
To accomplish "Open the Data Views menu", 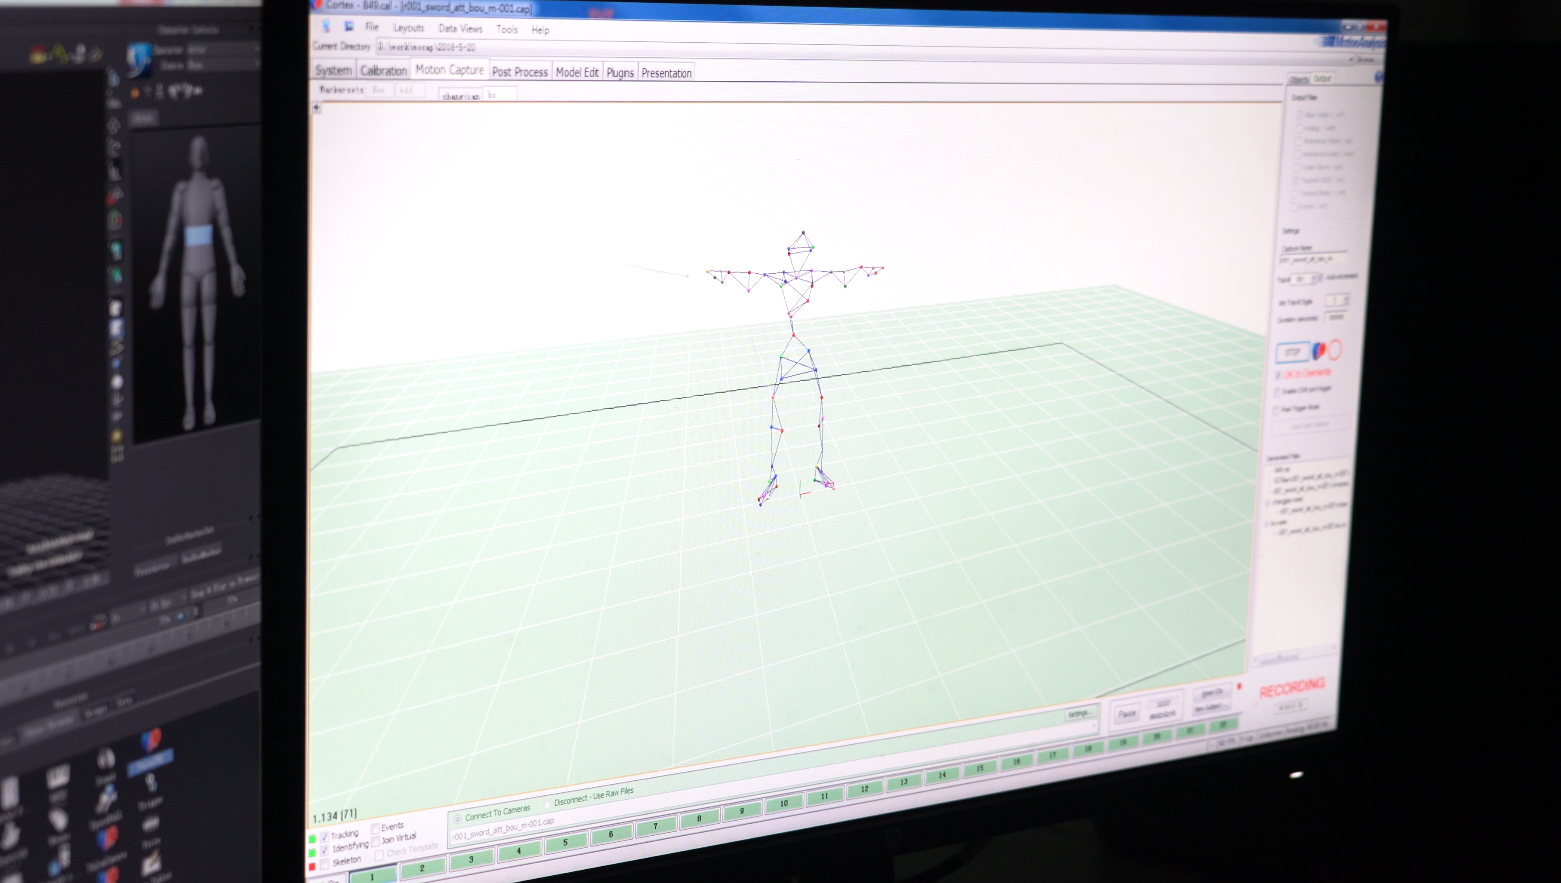I will click(x=460, y=29).
